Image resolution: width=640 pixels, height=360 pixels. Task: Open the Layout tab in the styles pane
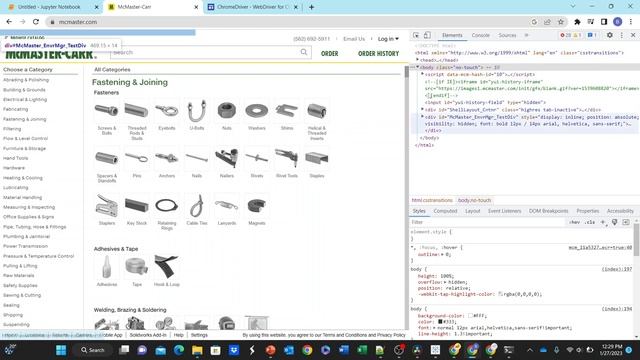click(x=473, y=211)
